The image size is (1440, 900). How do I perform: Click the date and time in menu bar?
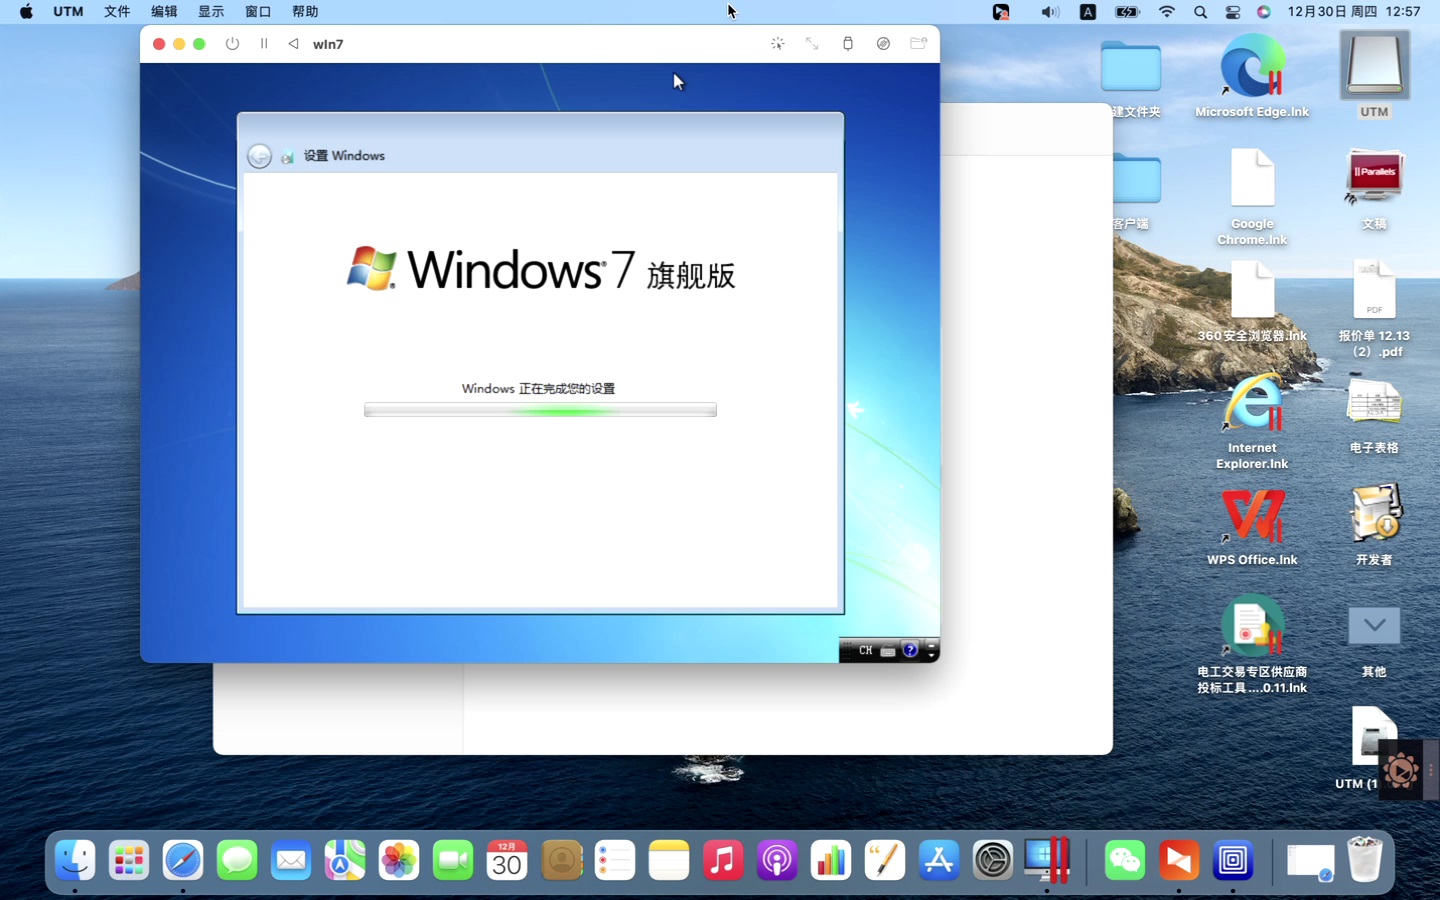[x=1354, y=12]
